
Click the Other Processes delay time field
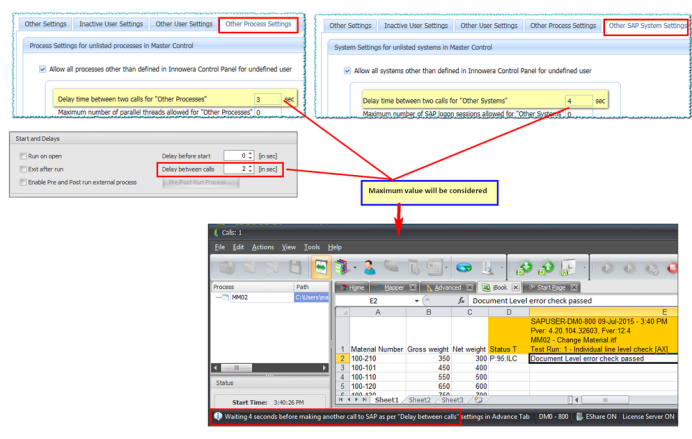(x=267, y=99)
